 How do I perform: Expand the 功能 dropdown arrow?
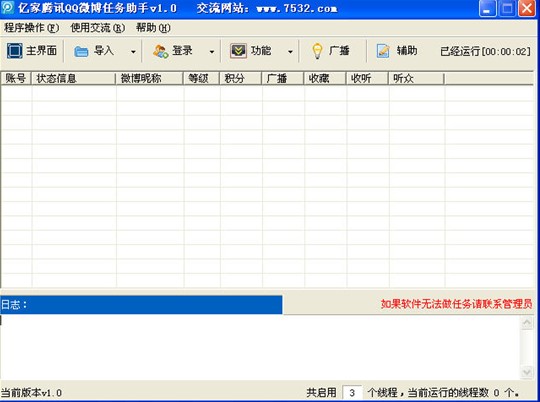tap(290, 52)
